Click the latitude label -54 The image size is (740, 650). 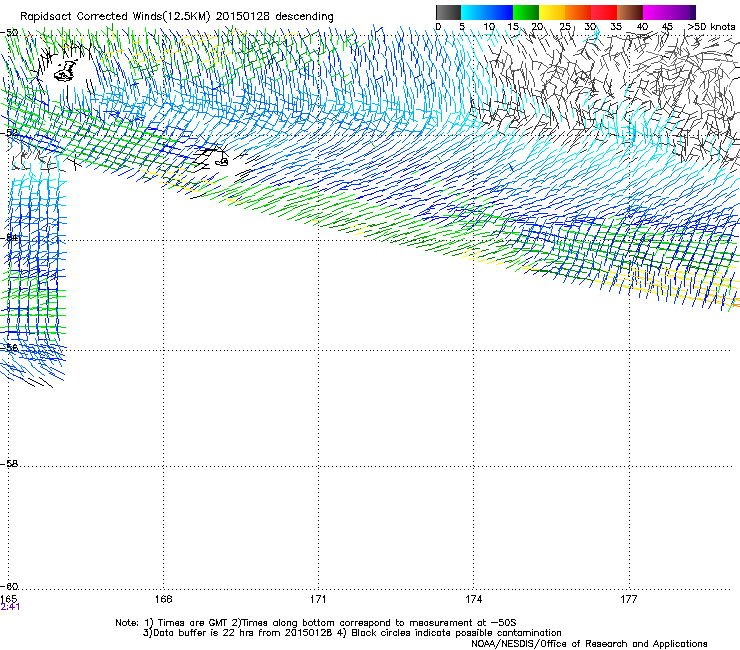[9, 237]
